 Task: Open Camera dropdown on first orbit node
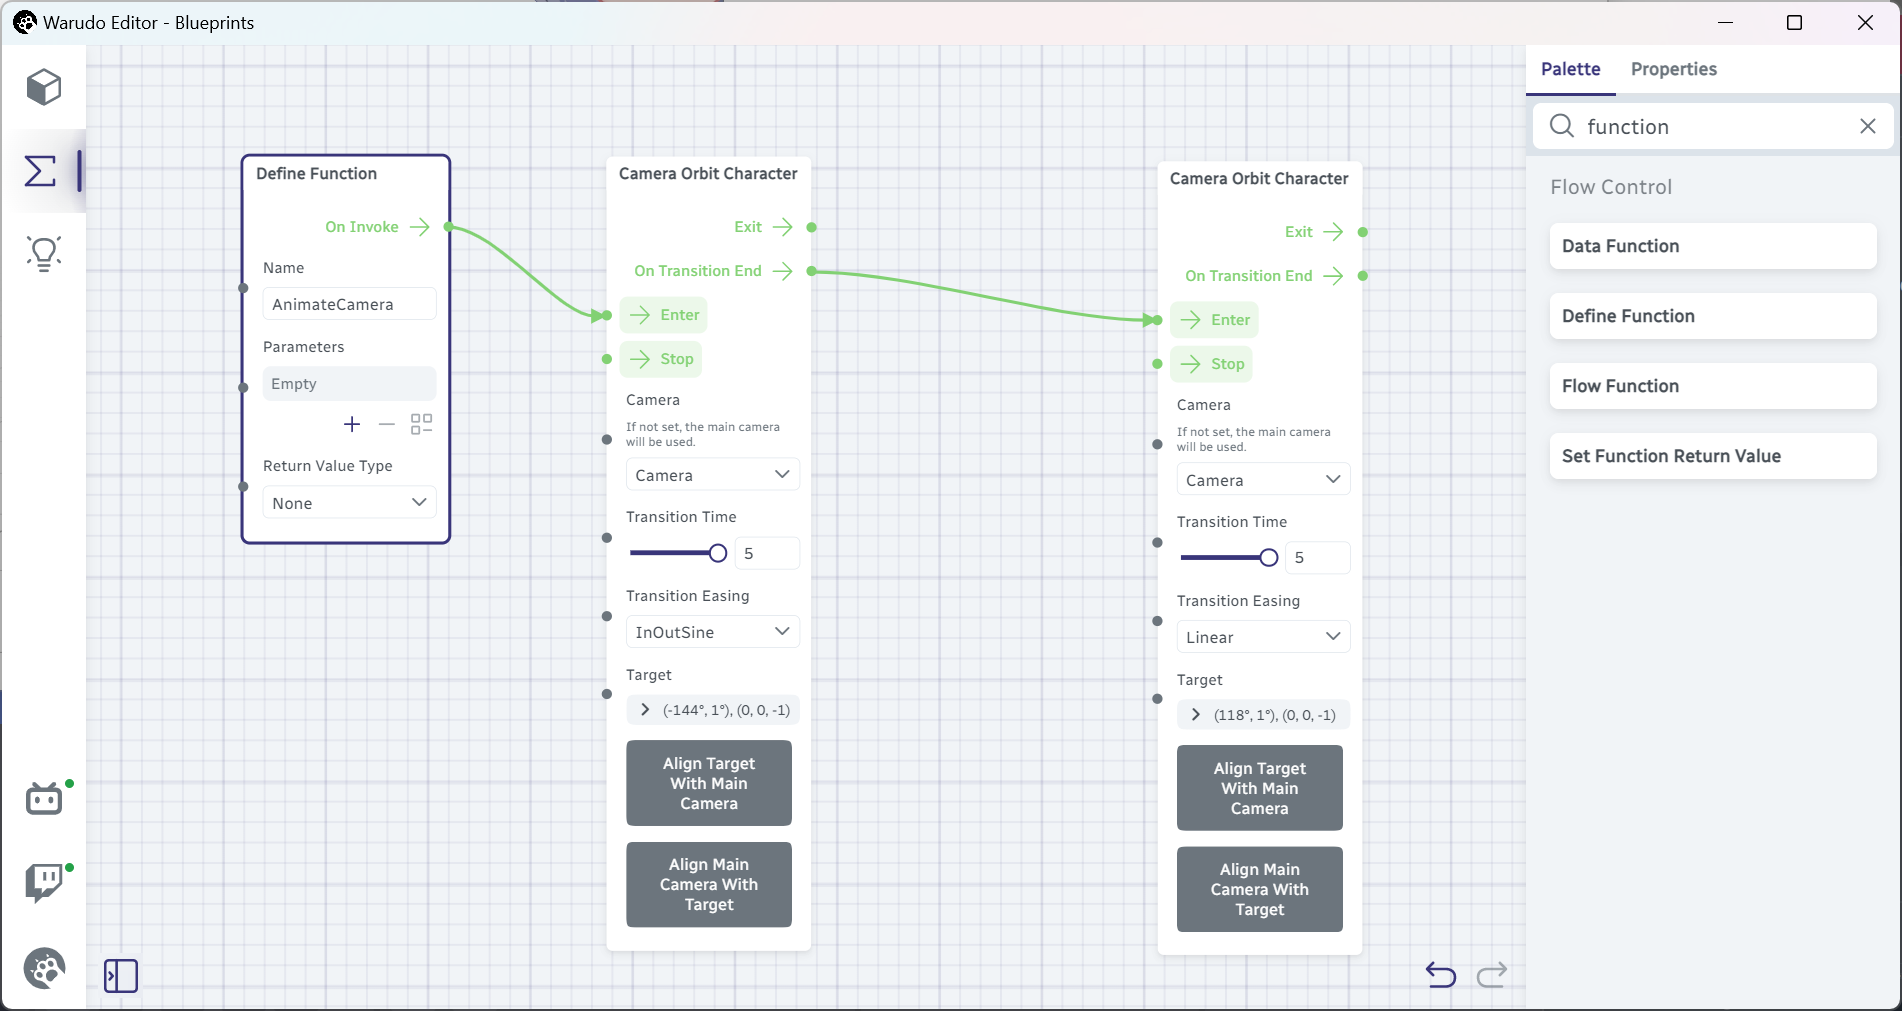coord(713,475)
